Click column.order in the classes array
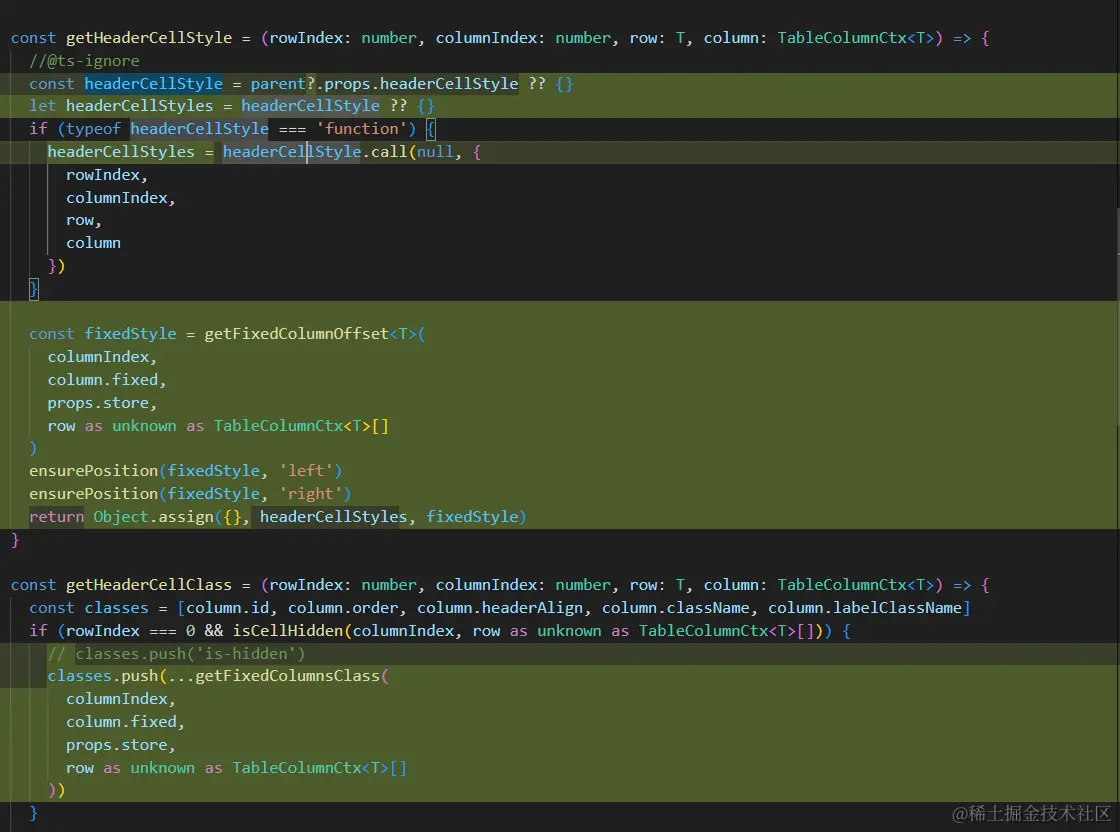 click(x=343, y=608)
